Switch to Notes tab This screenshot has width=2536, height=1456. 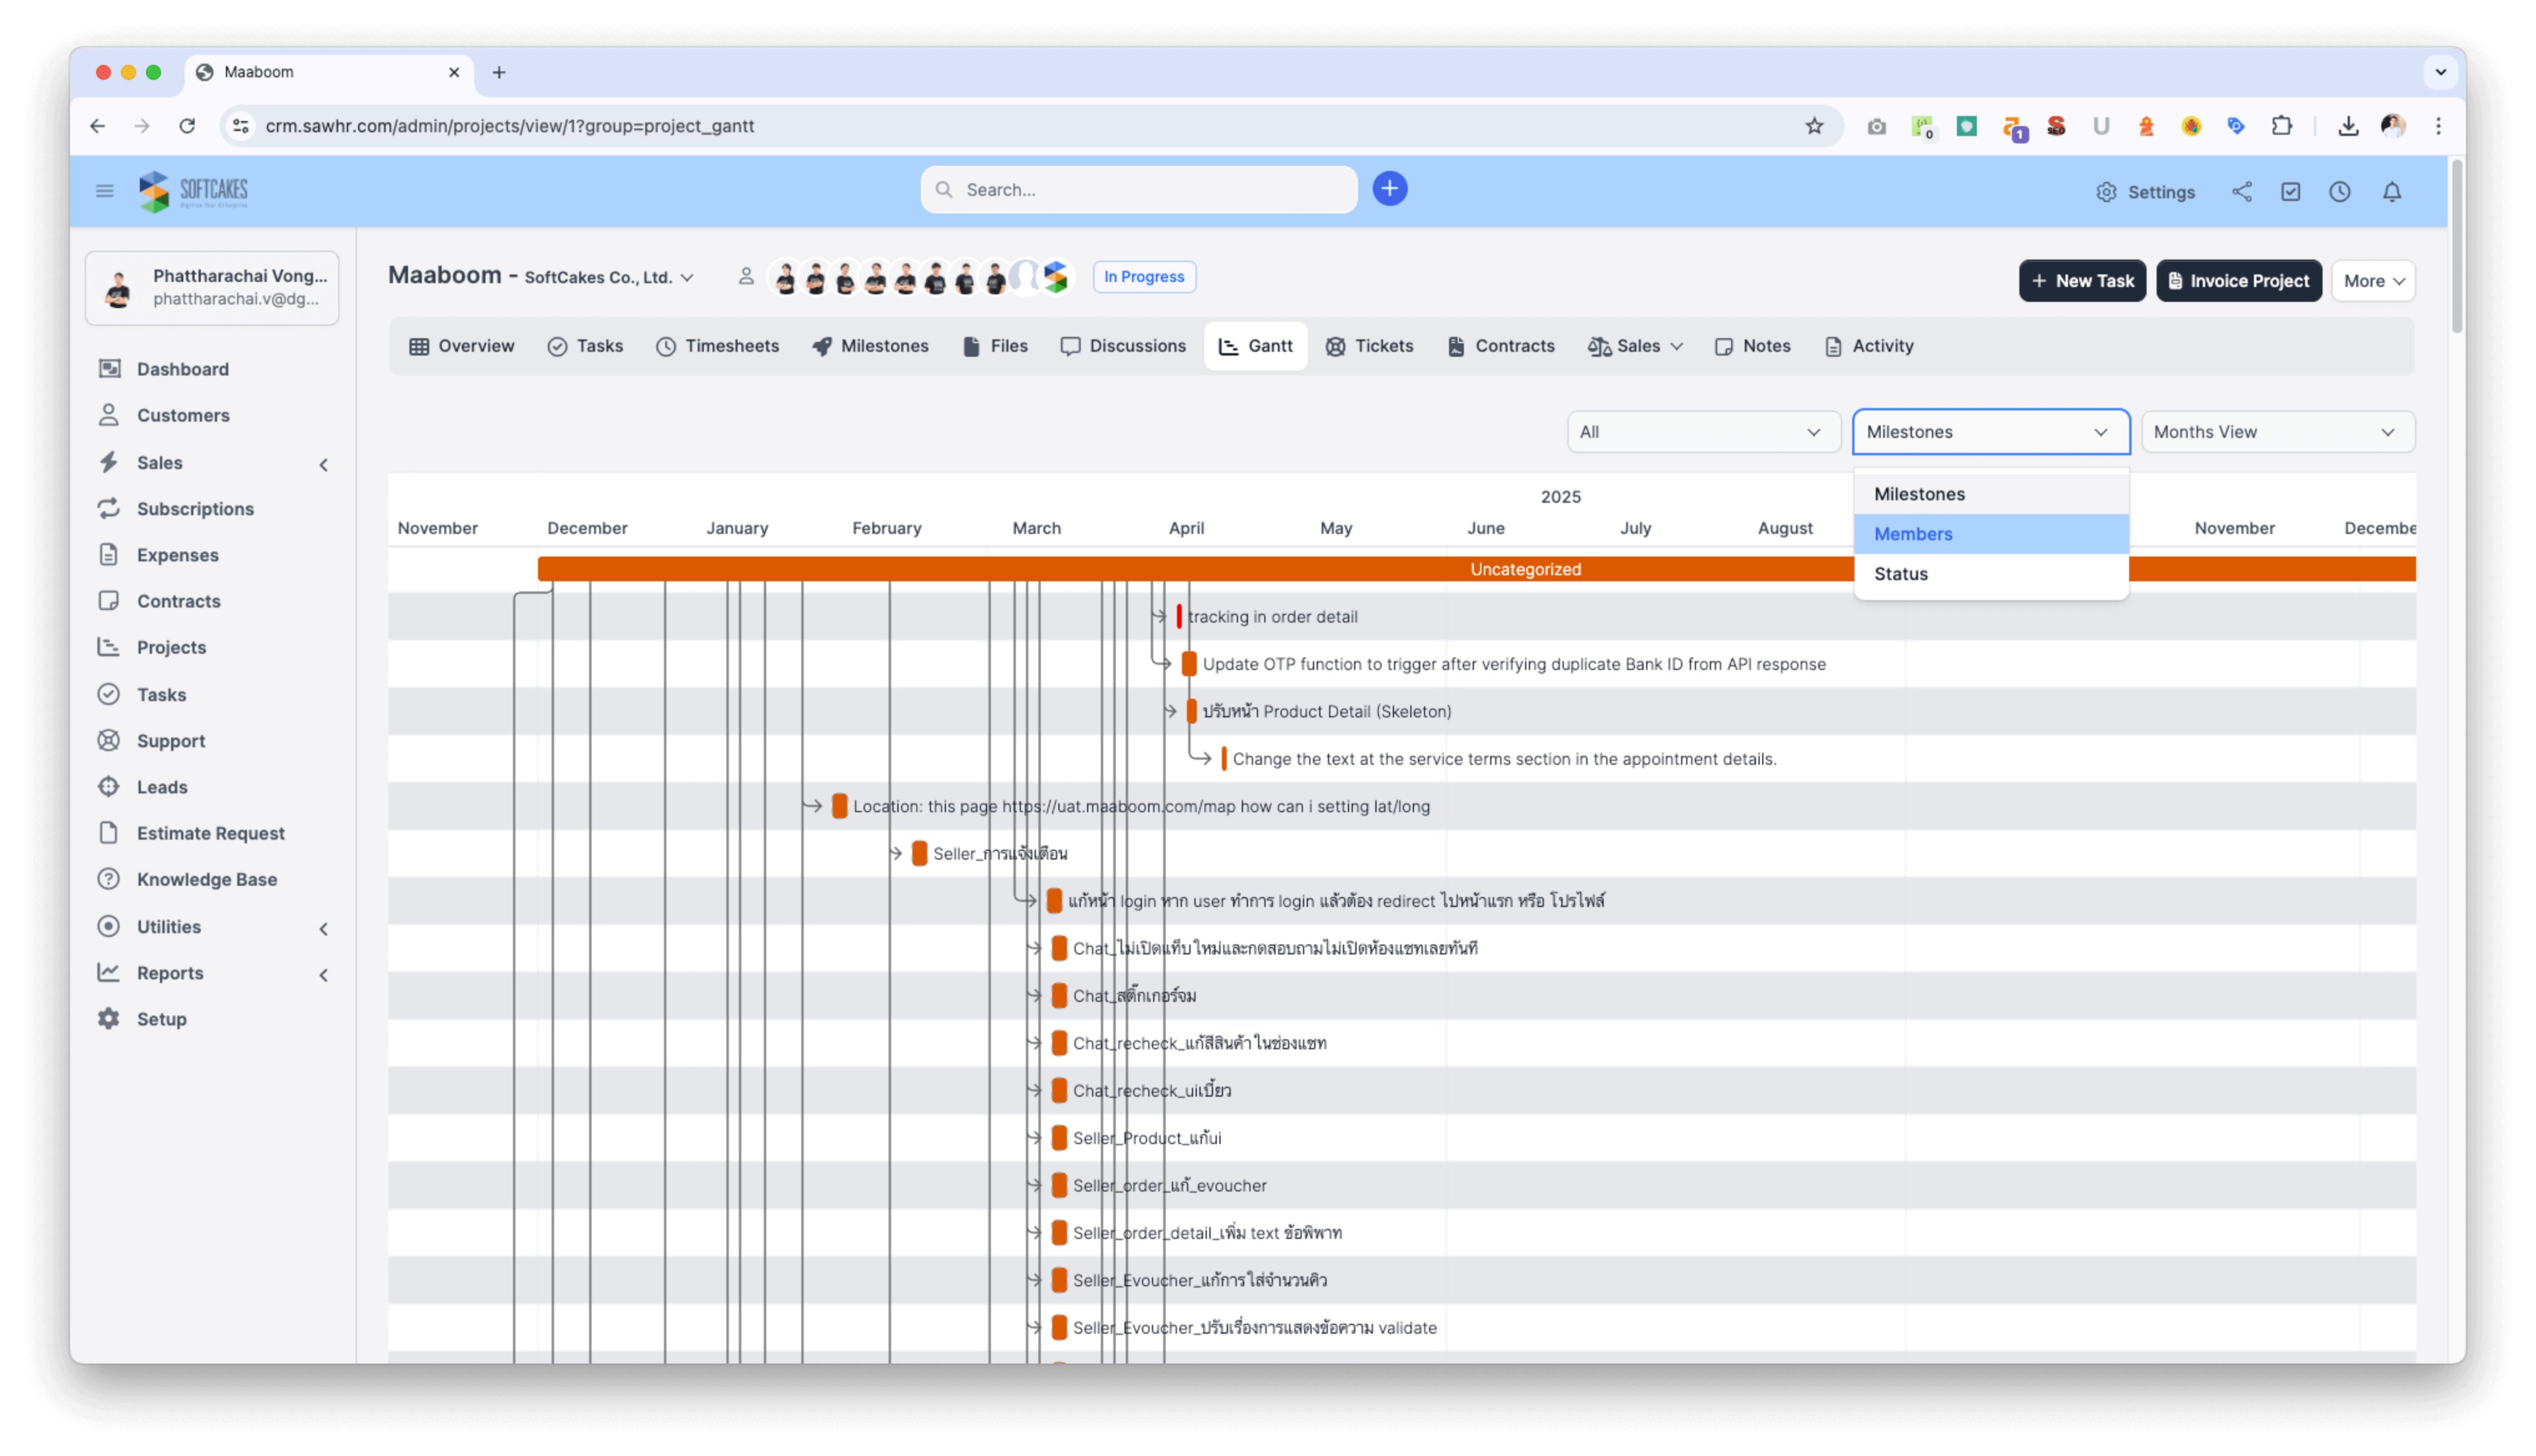(x=1752, y=346)
